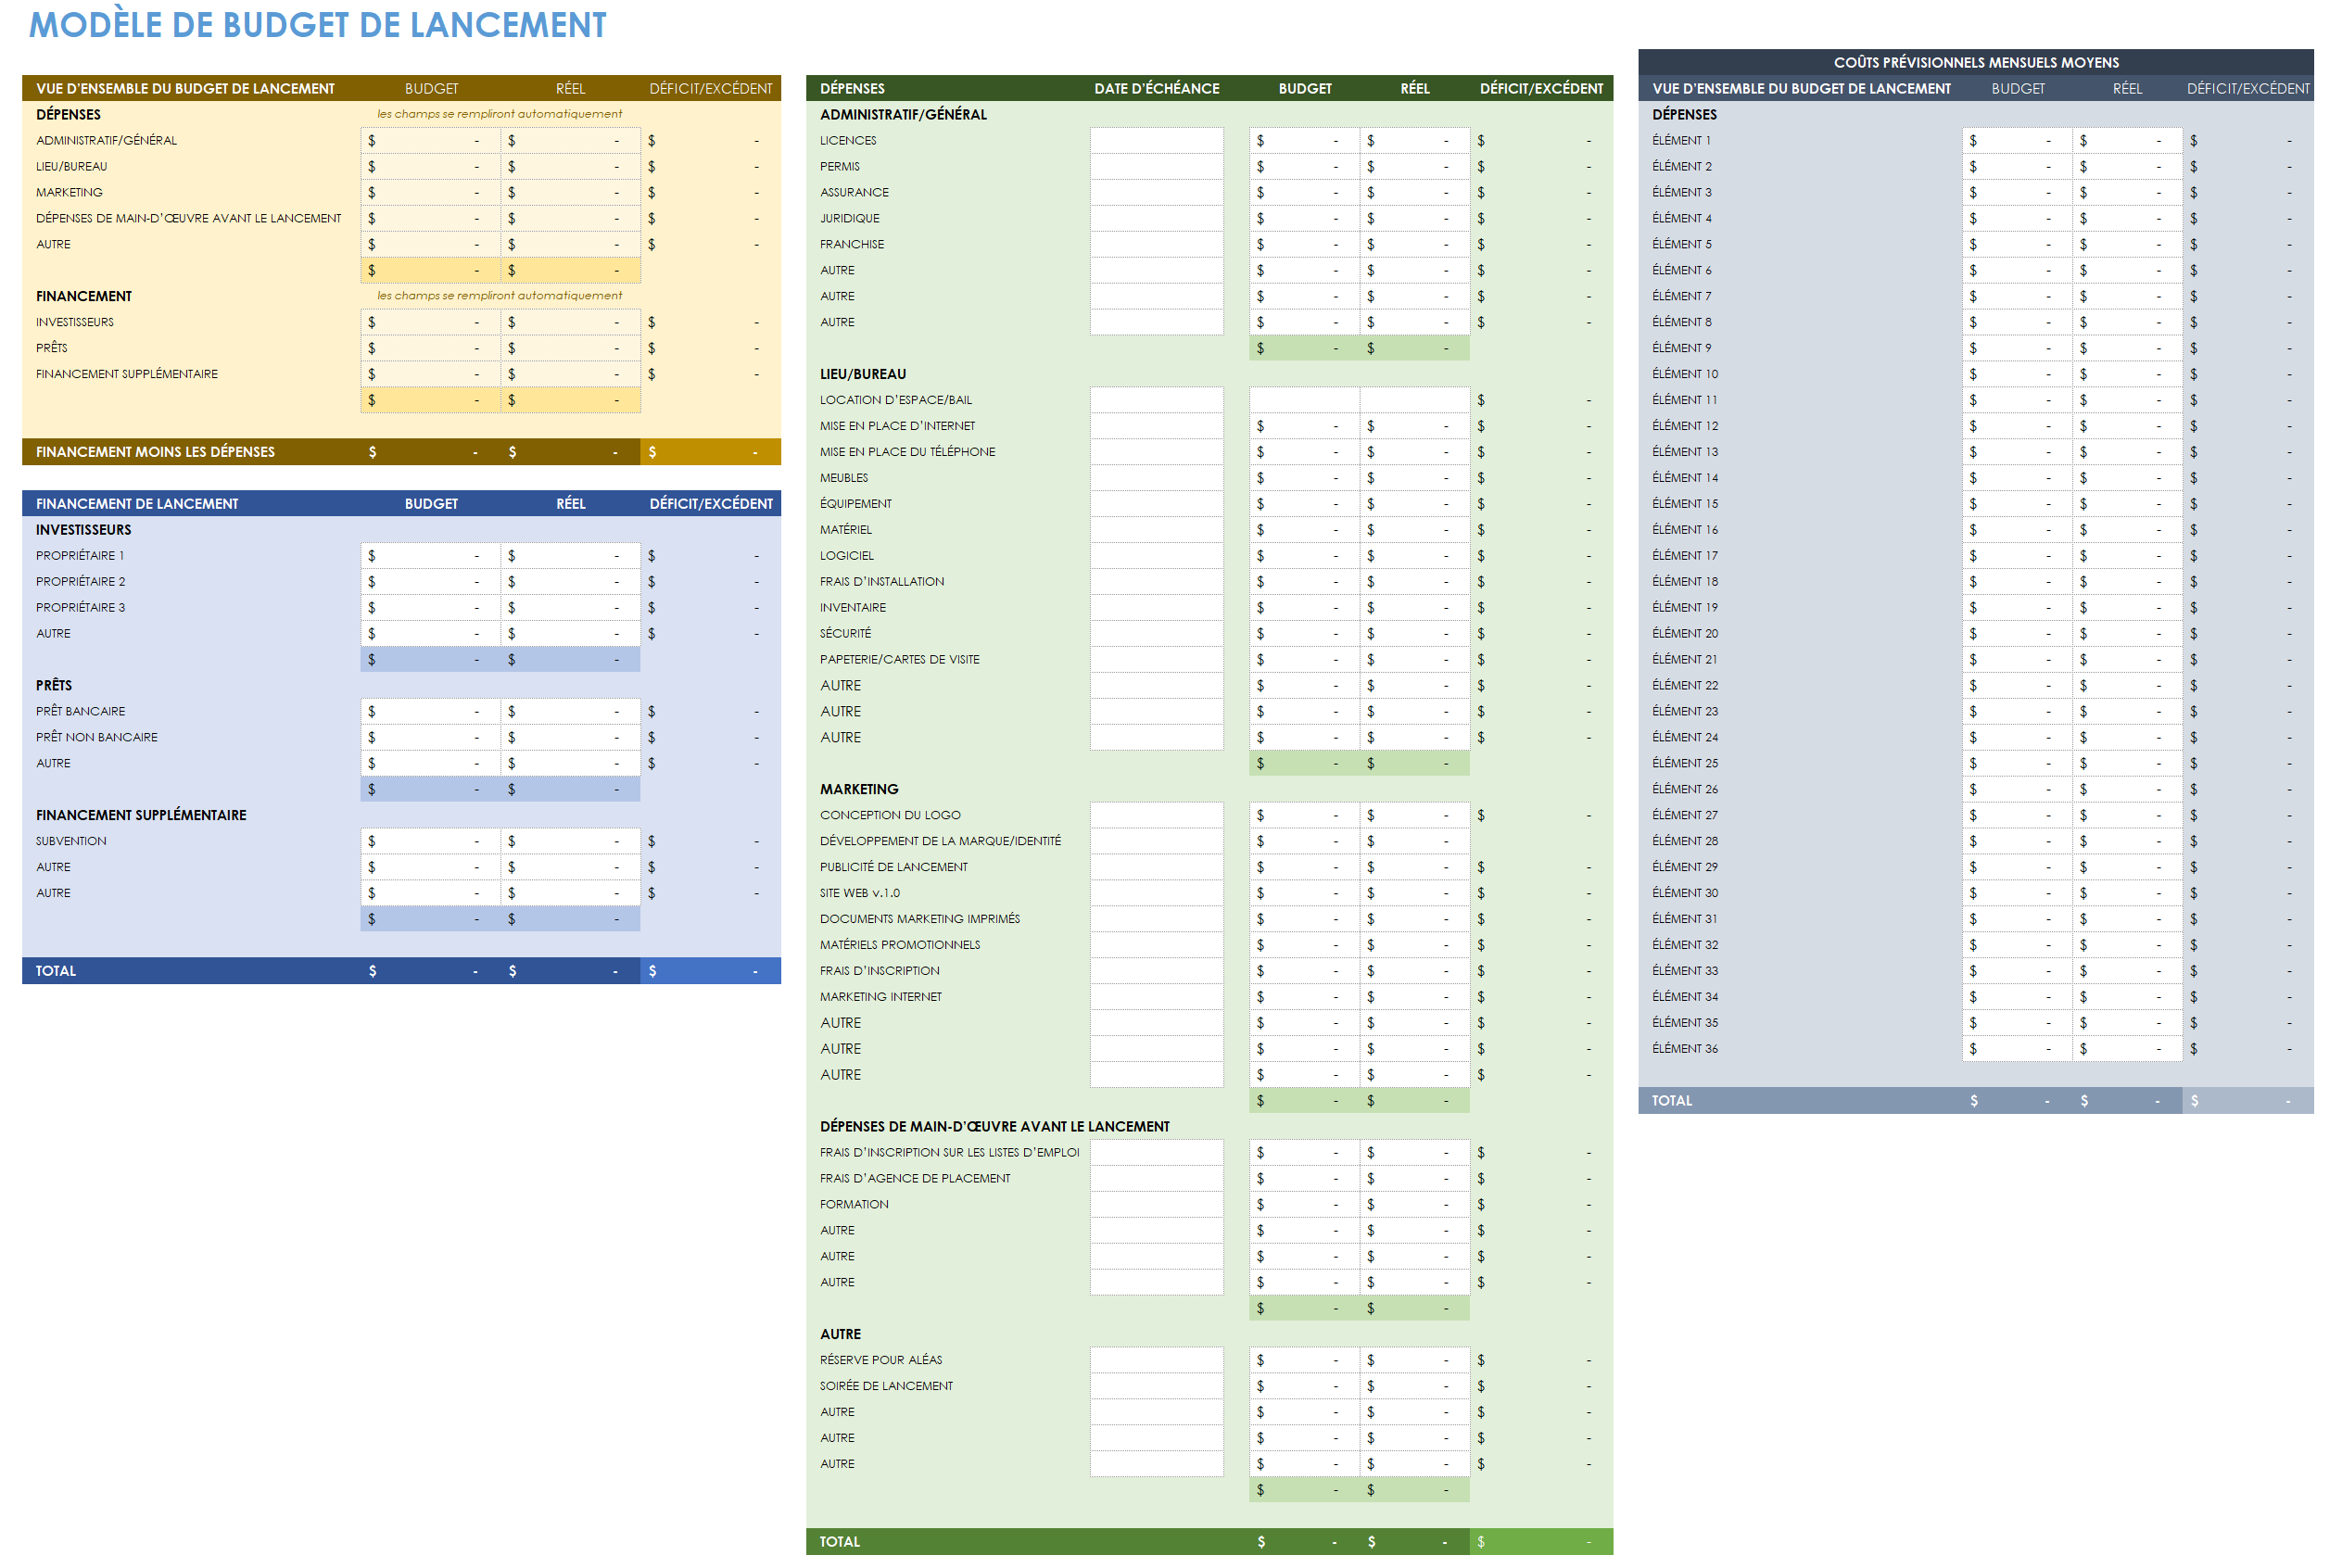Click the PRÊT NON BANCAIRE label

coord(97,738)
